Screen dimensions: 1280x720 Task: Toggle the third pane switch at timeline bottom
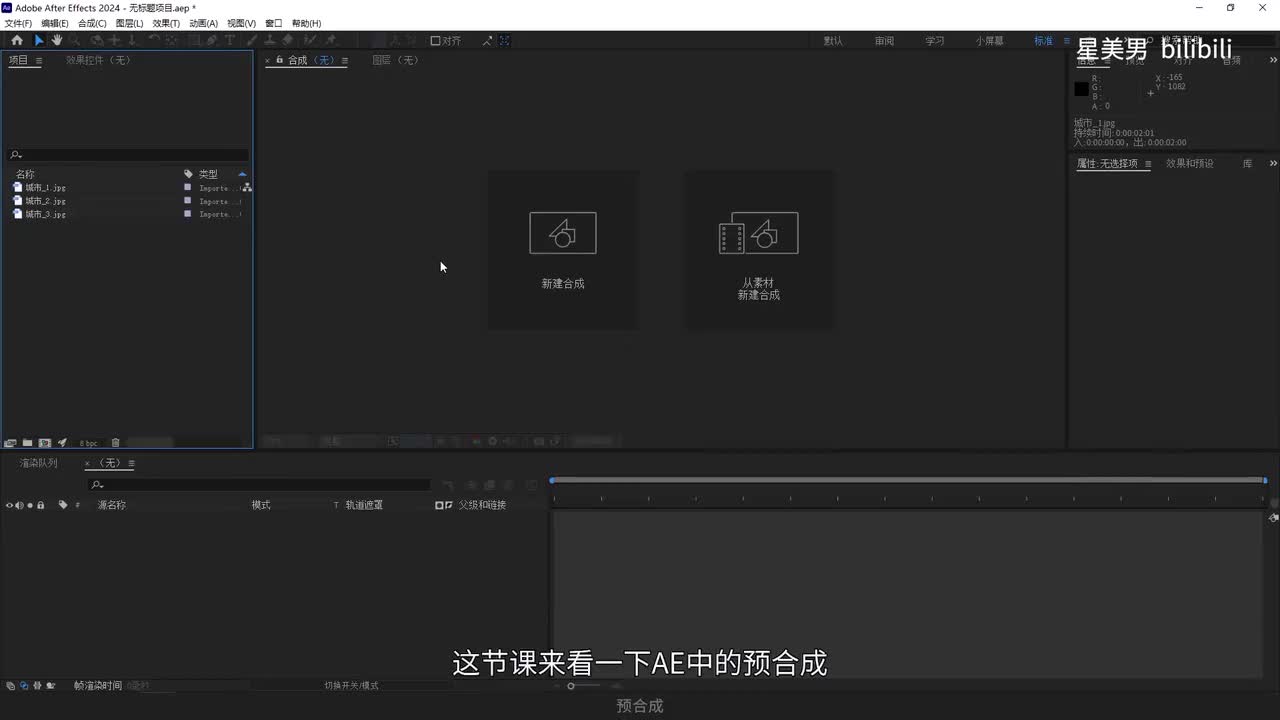coord(37,686)
